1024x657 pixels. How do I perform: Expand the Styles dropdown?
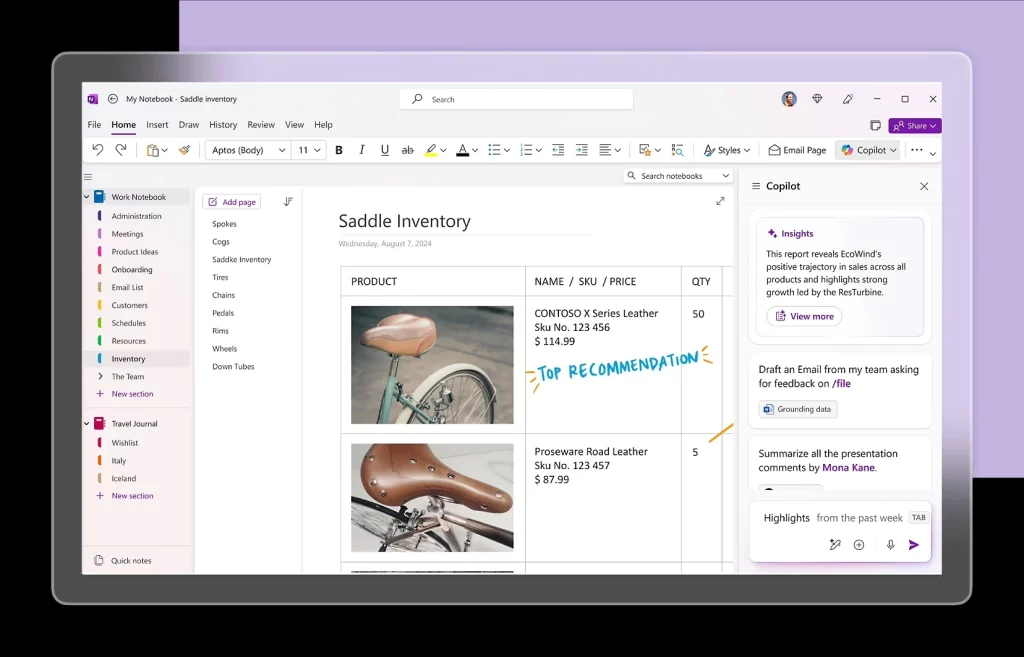click(726, 150)
